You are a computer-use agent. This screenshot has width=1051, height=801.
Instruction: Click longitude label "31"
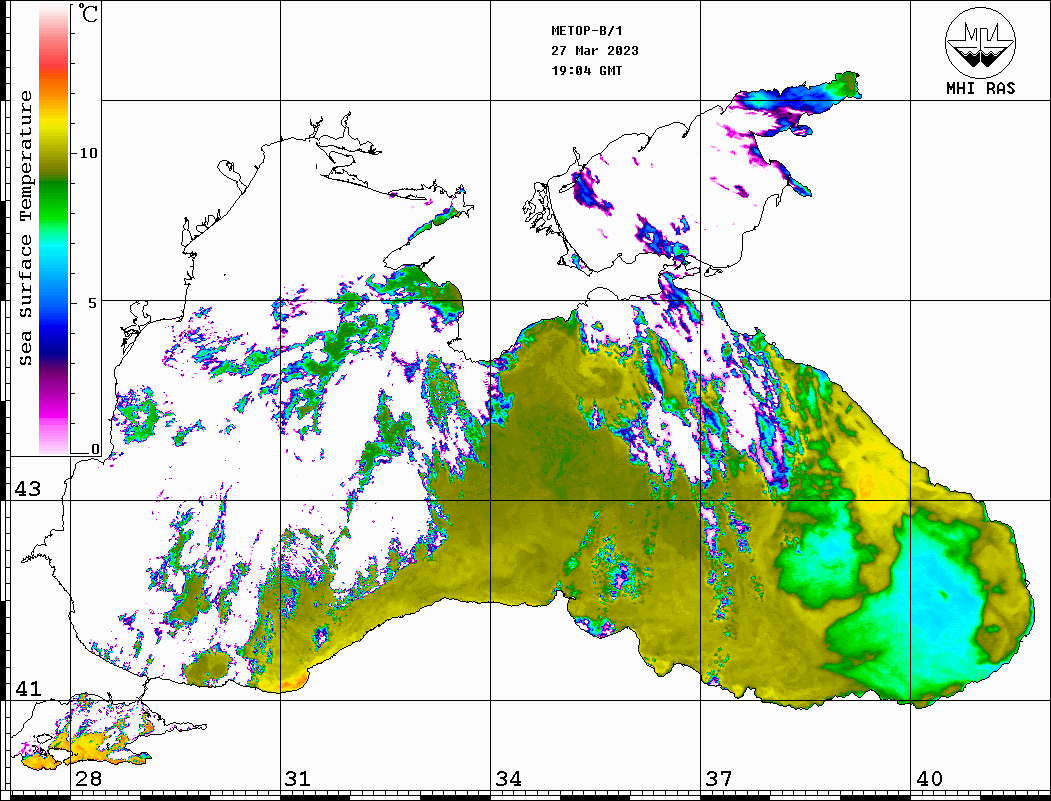(298, 778)
